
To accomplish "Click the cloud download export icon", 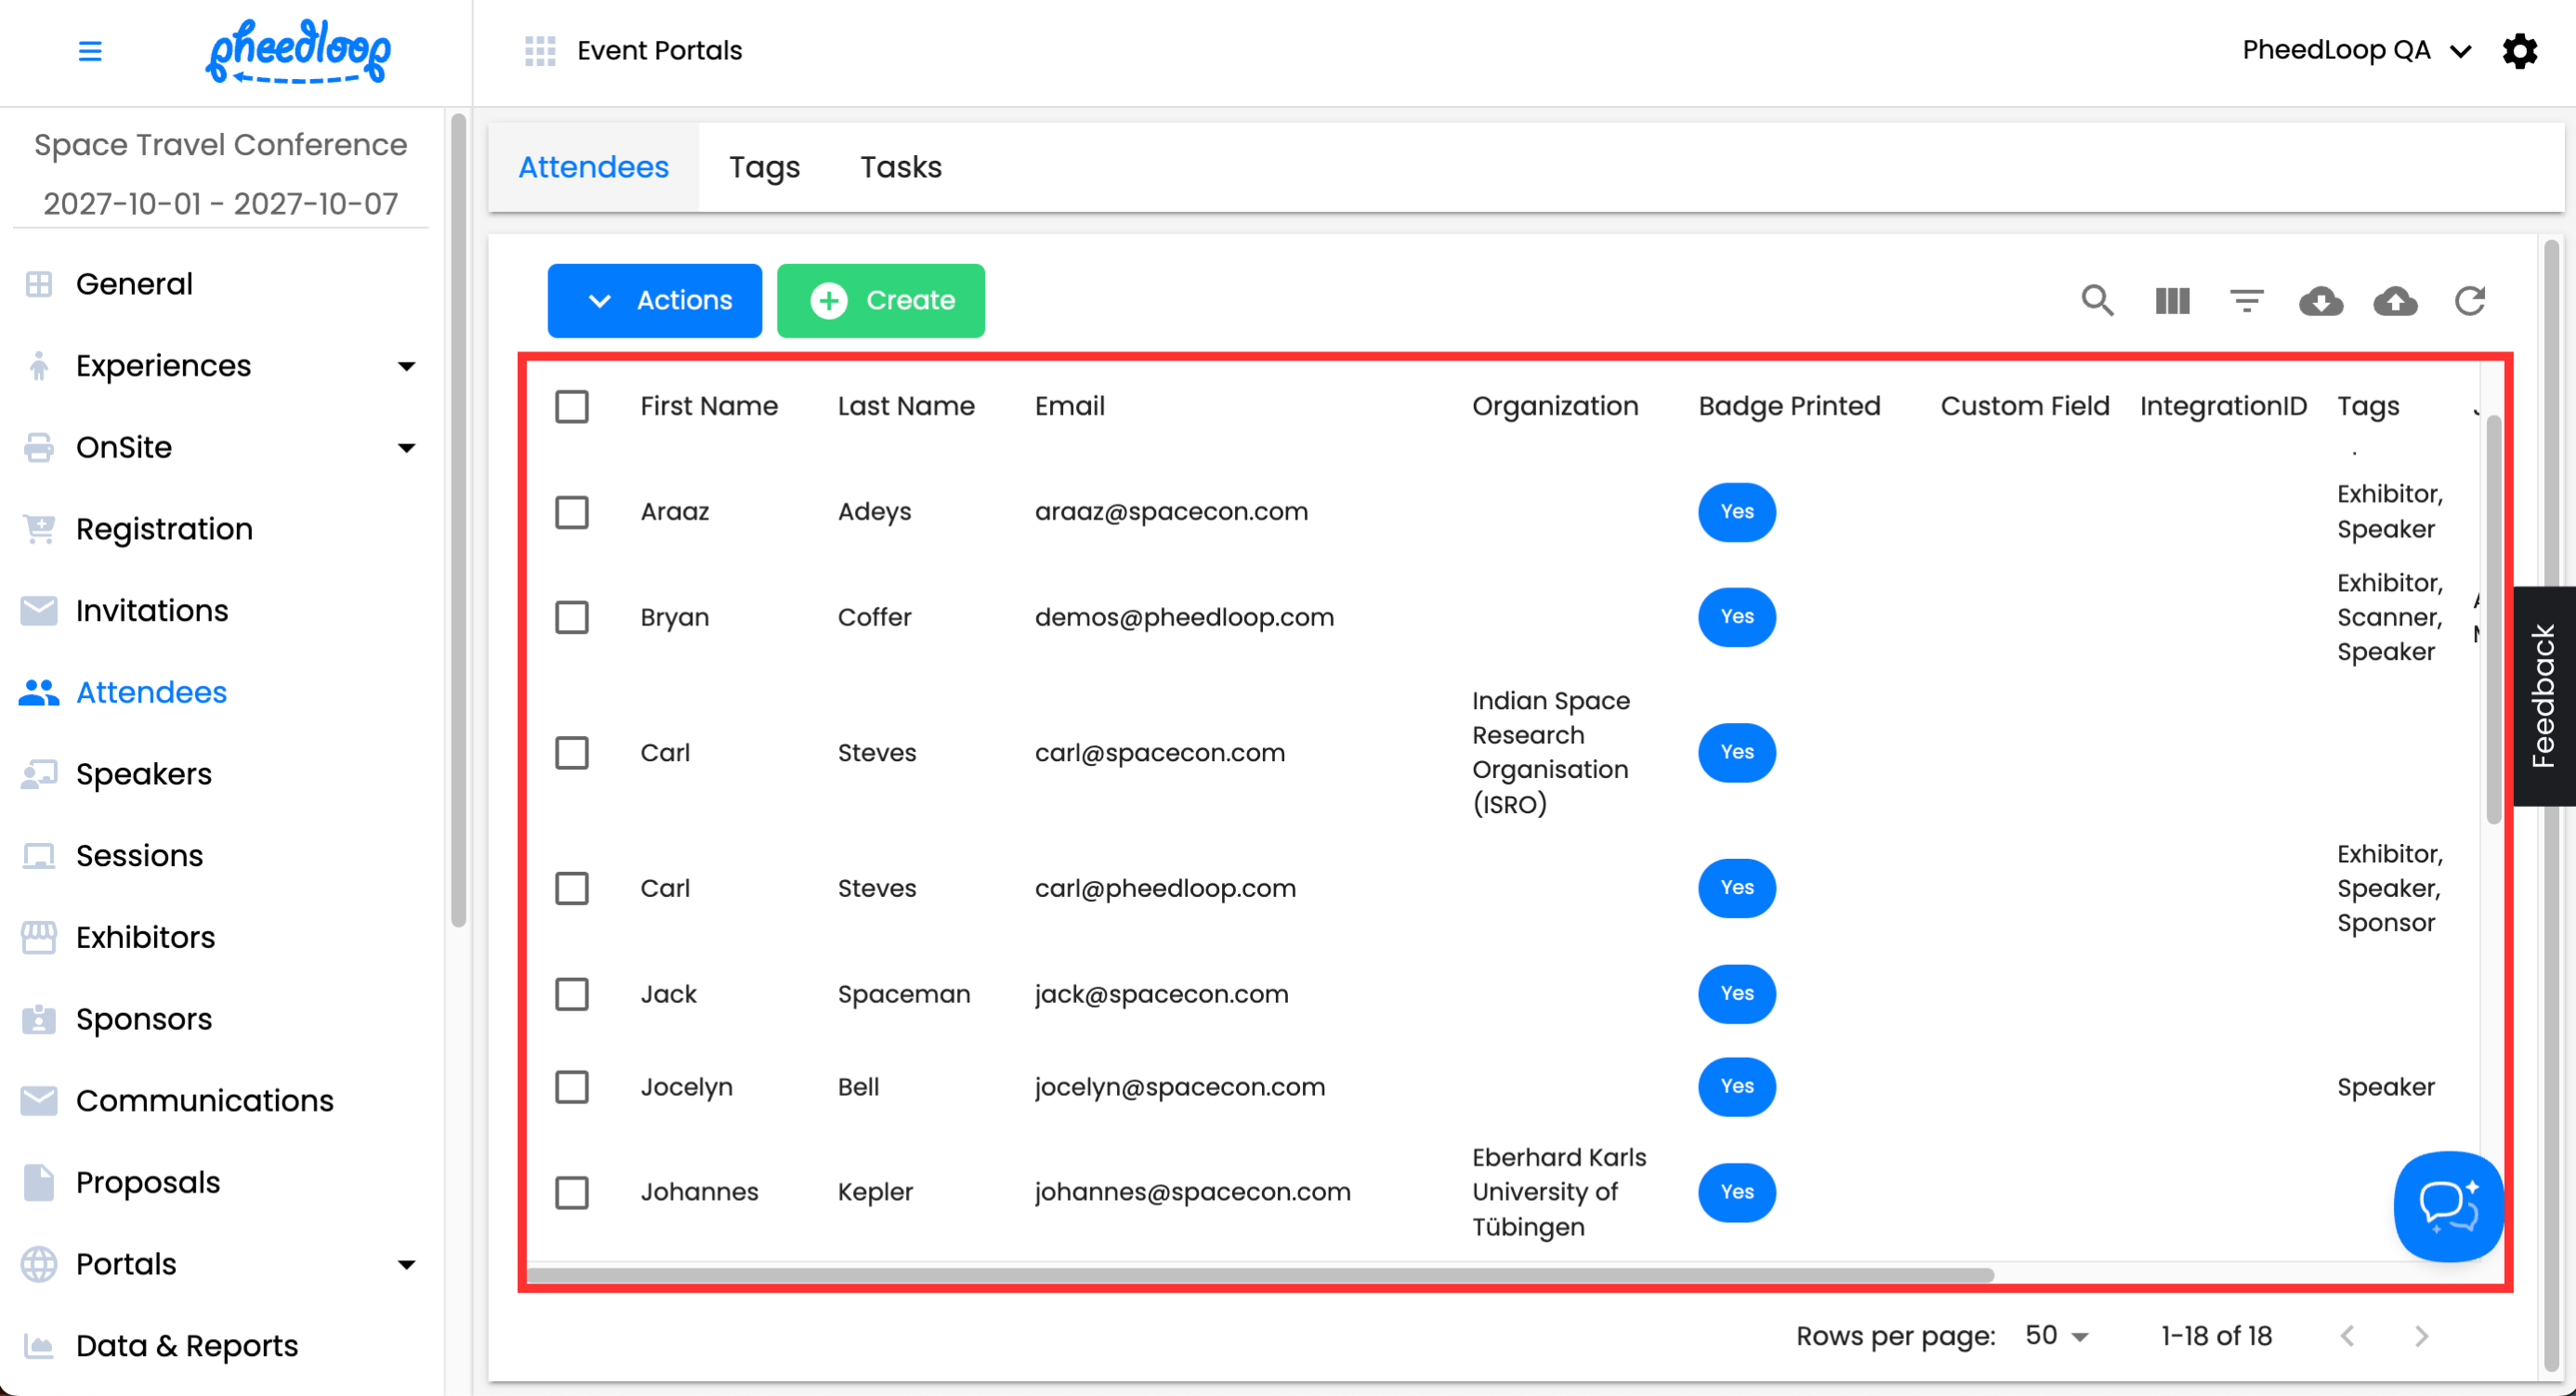I will click(x=2320, y=300).
